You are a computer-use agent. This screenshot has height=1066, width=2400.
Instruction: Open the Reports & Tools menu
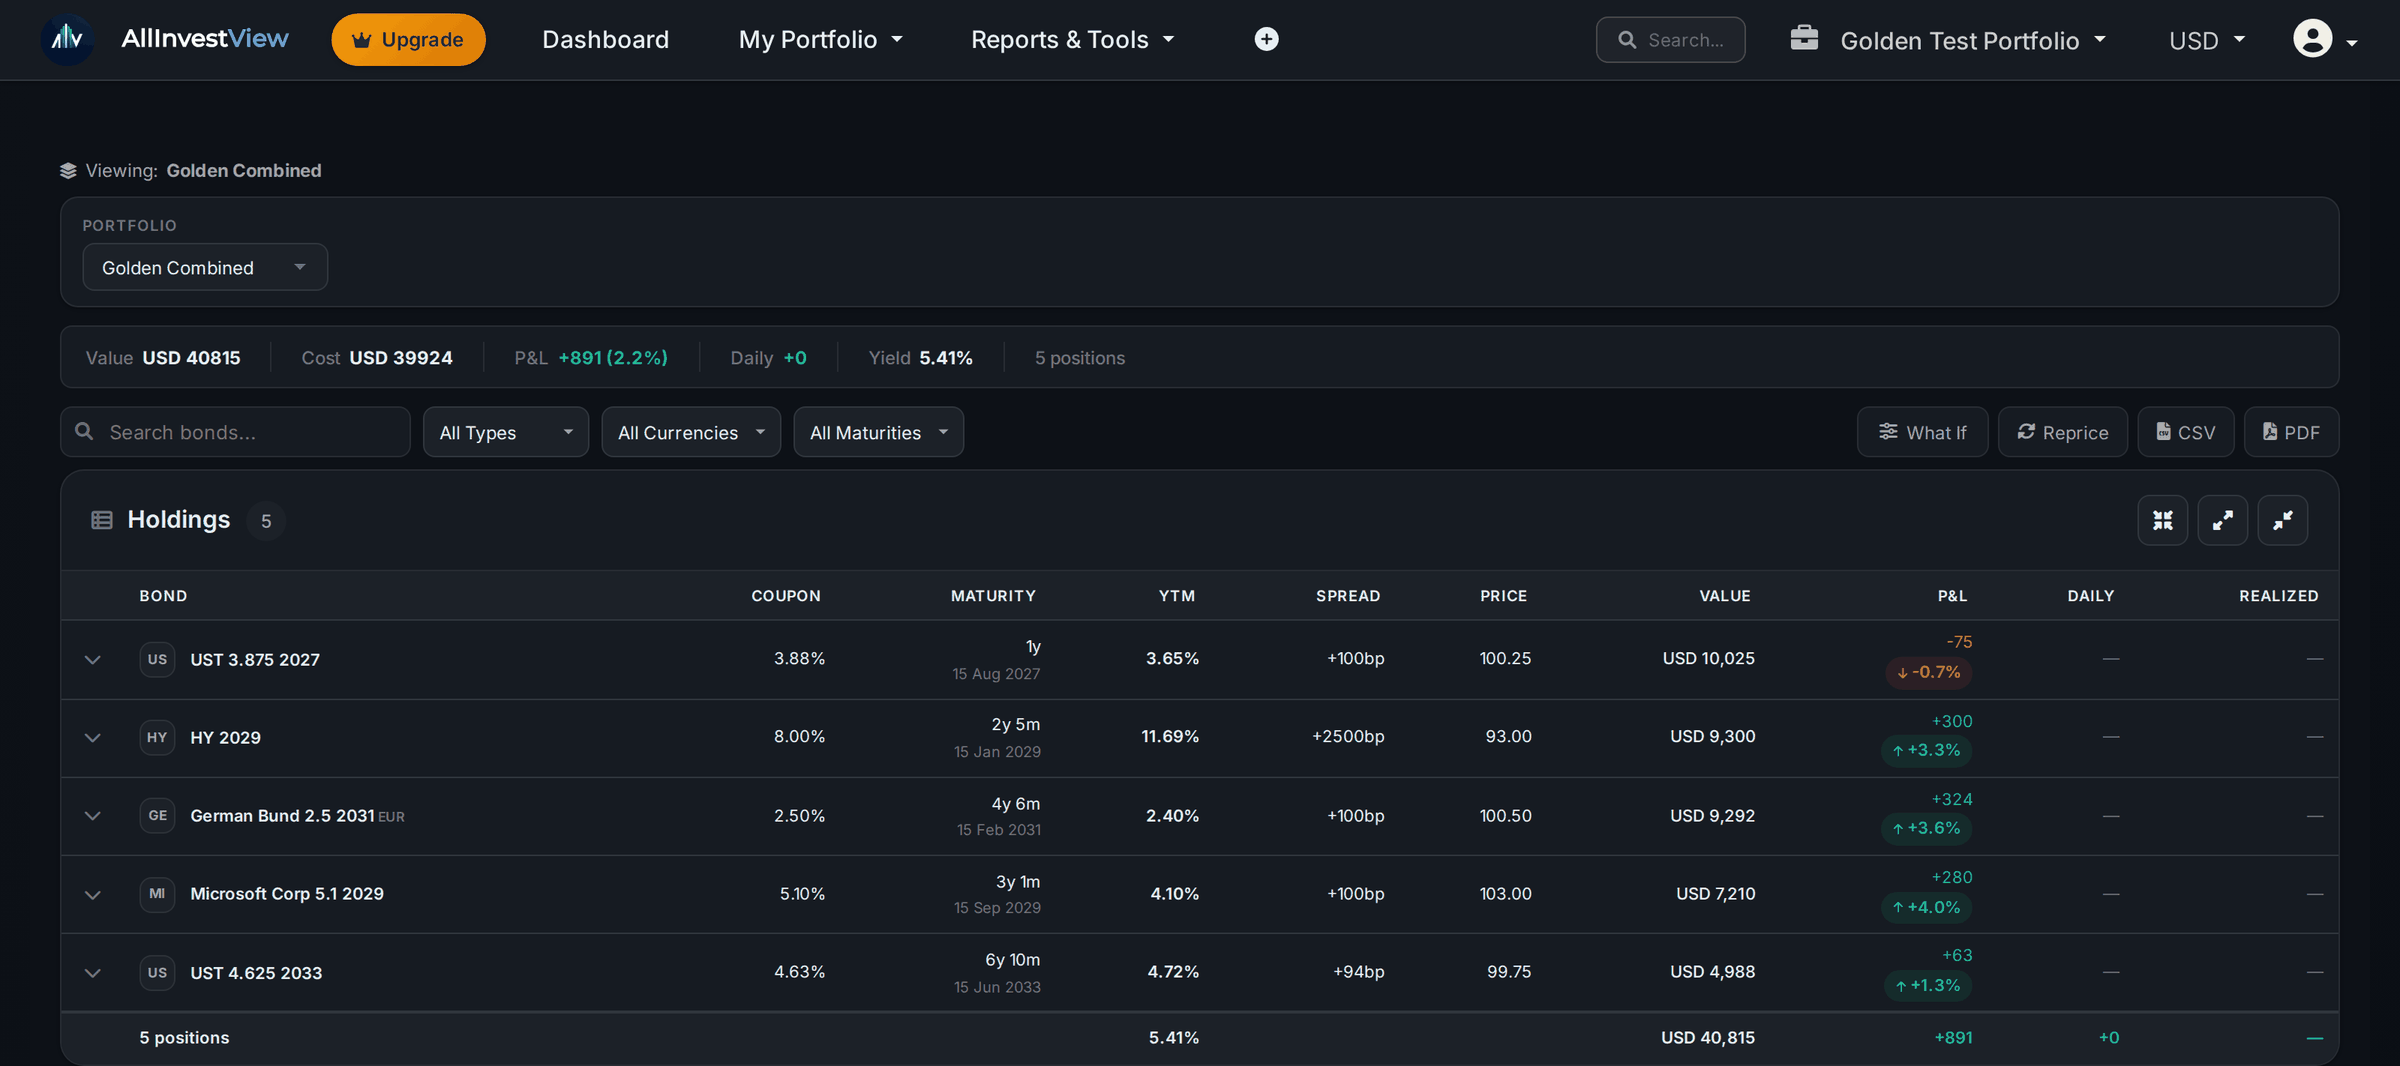(x=1072, y=39)
